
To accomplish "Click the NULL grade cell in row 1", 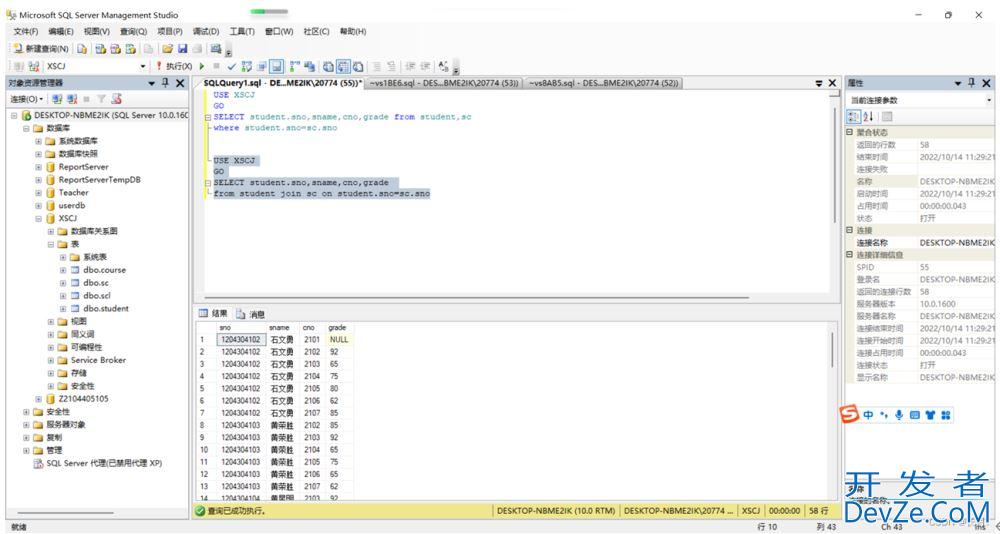I will pyautogui.click(x=339, y=339).
